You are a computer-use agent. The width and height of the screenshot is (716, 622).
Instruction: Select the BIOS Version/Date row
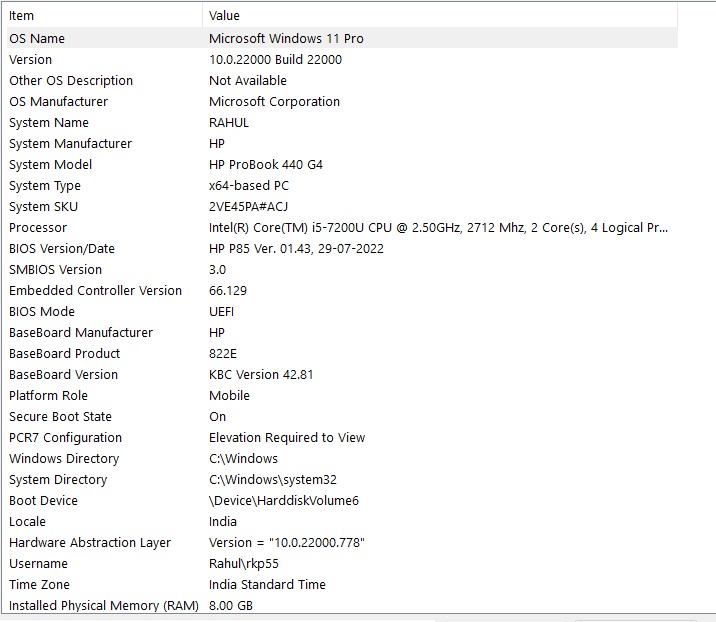point(342,248)
